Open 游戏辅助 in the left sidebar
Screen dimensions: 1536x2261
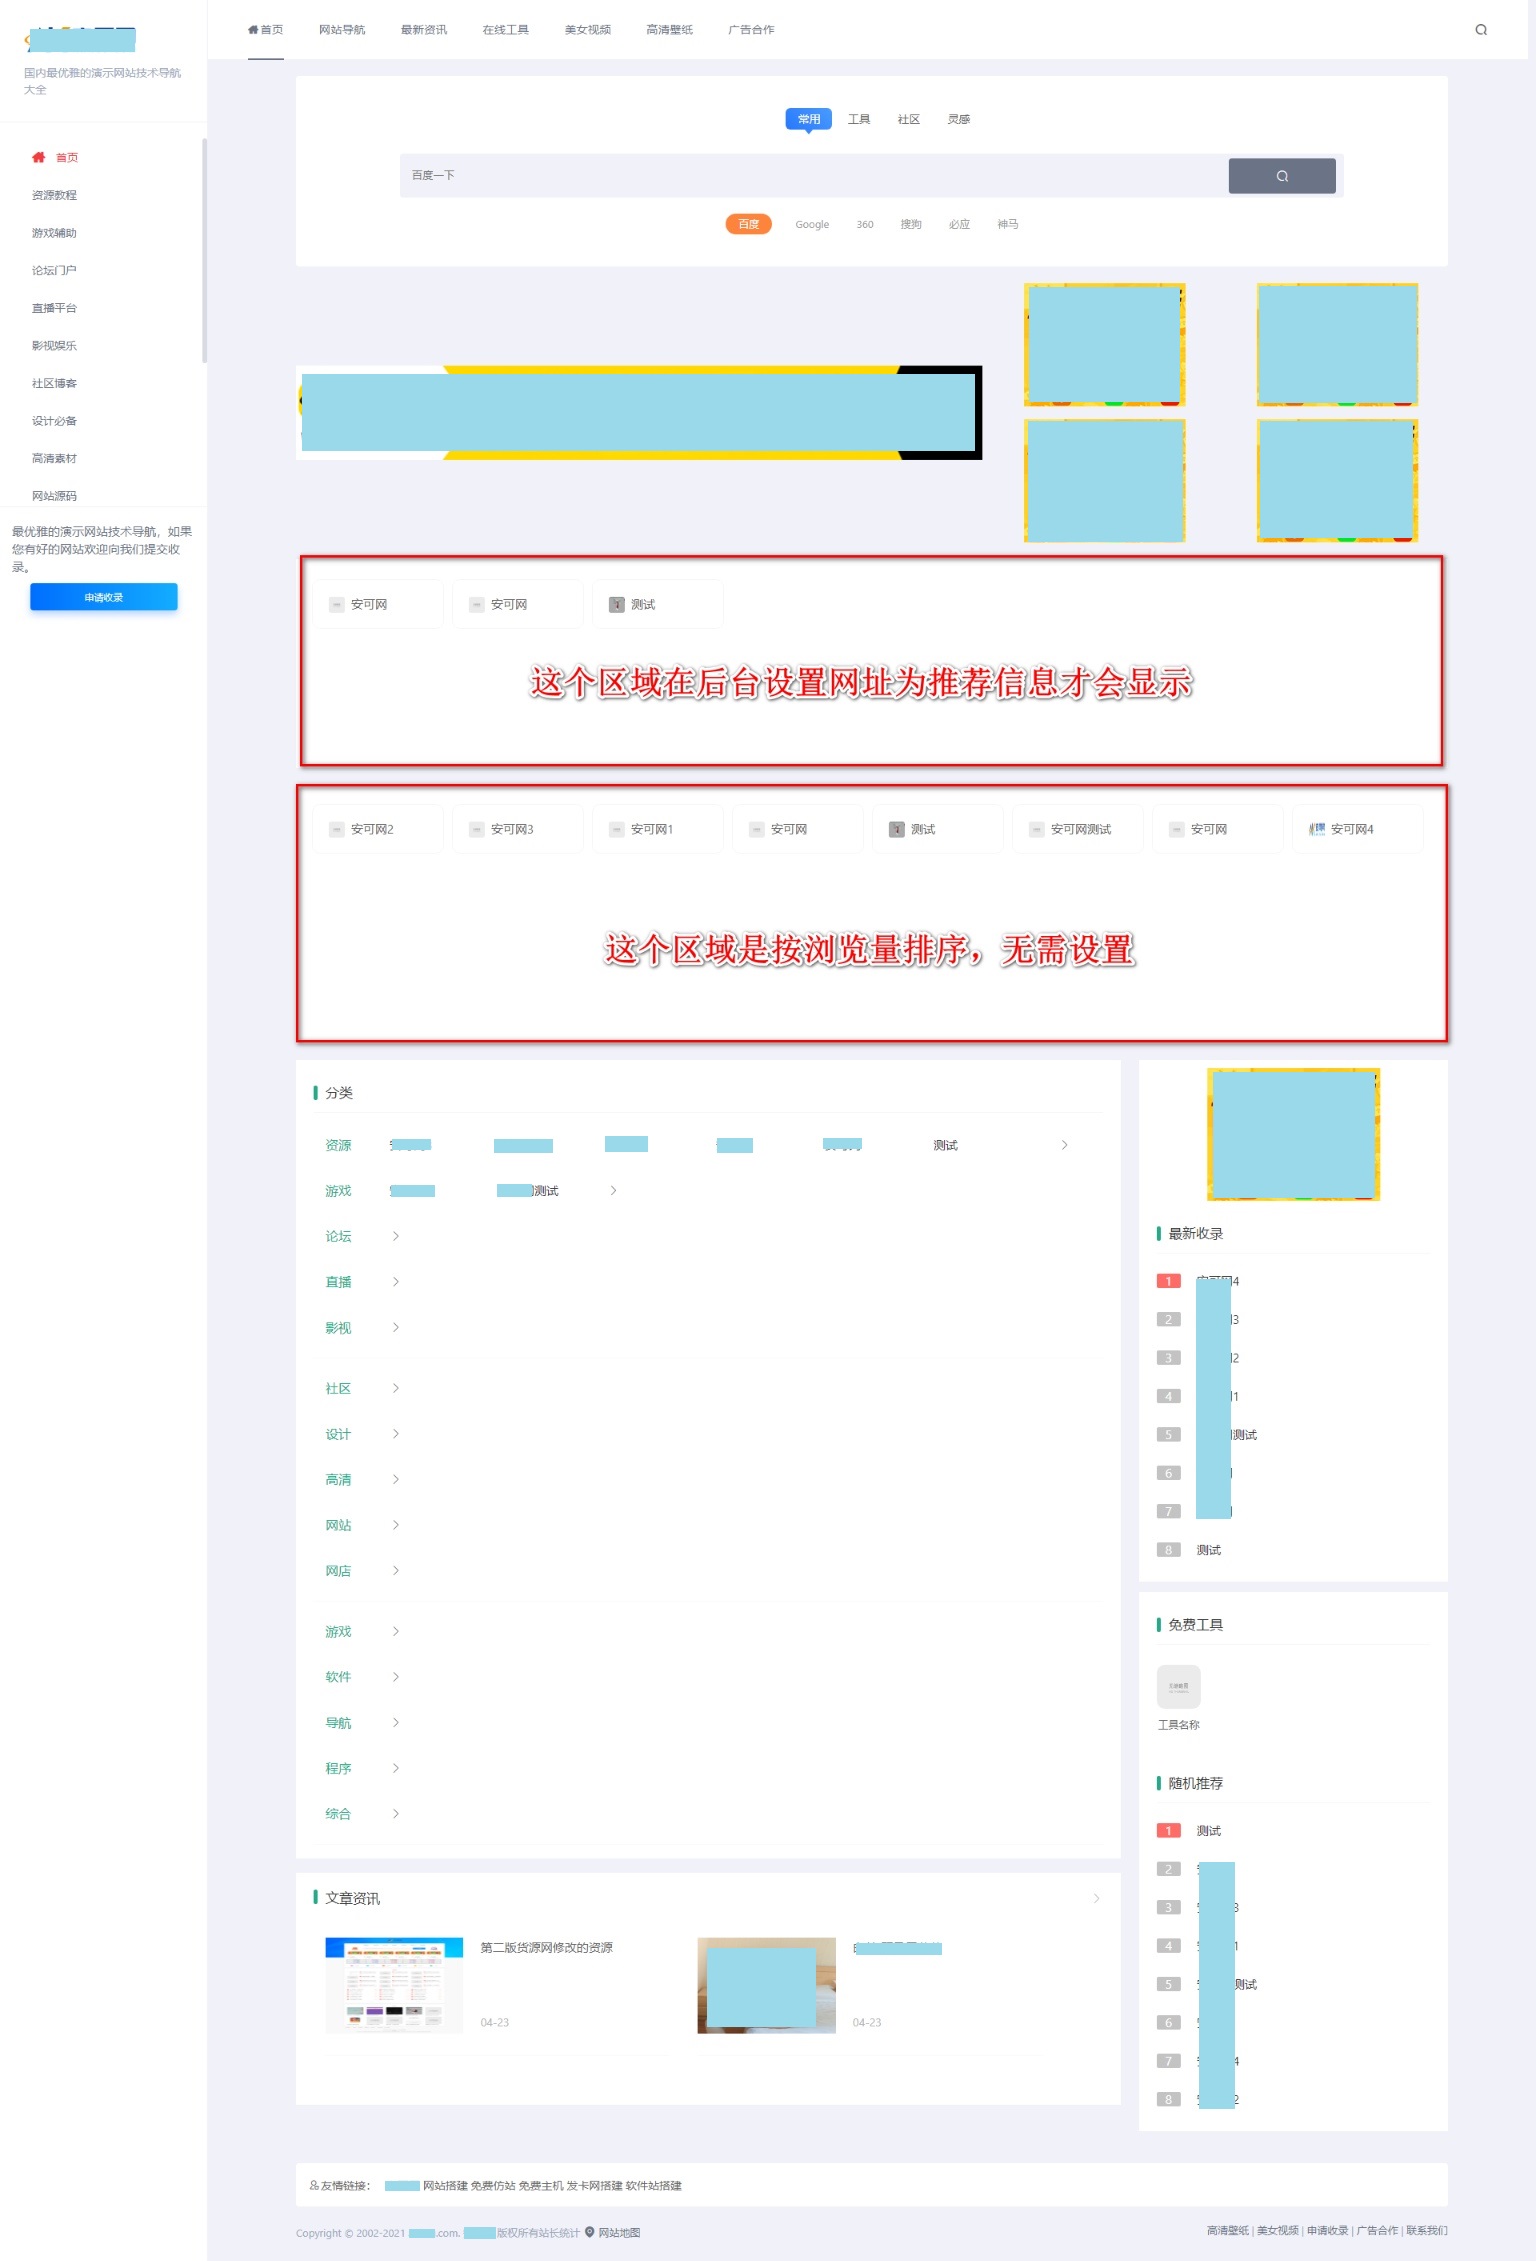pos(54,233)
